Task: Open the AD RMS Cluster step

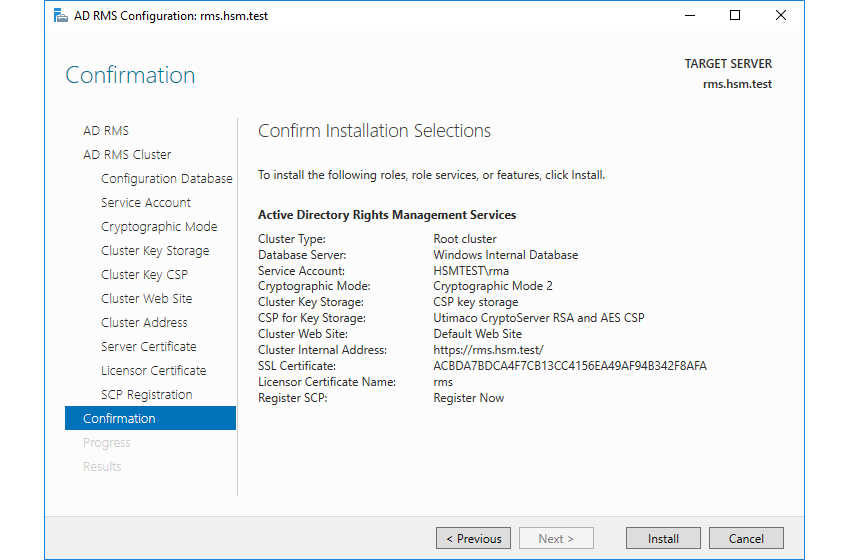Action: point(127,155)
